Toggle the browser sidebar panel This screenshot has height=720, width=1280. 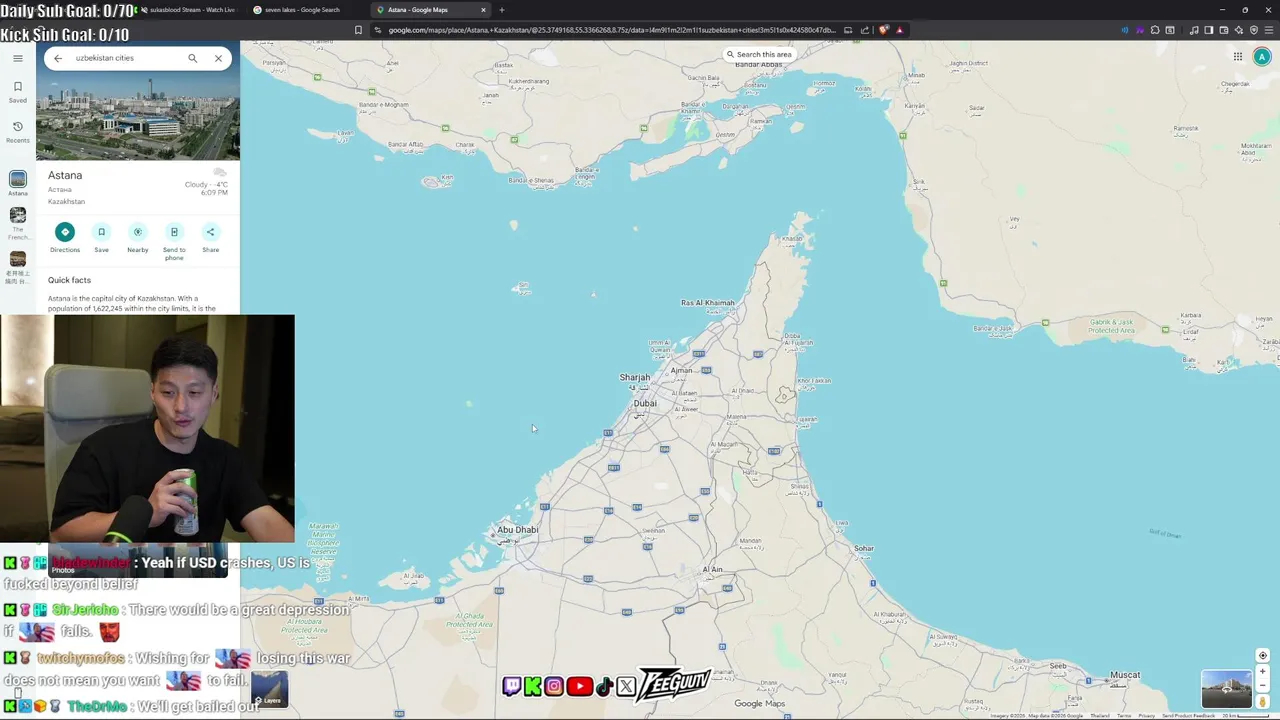pos(1209,30)
